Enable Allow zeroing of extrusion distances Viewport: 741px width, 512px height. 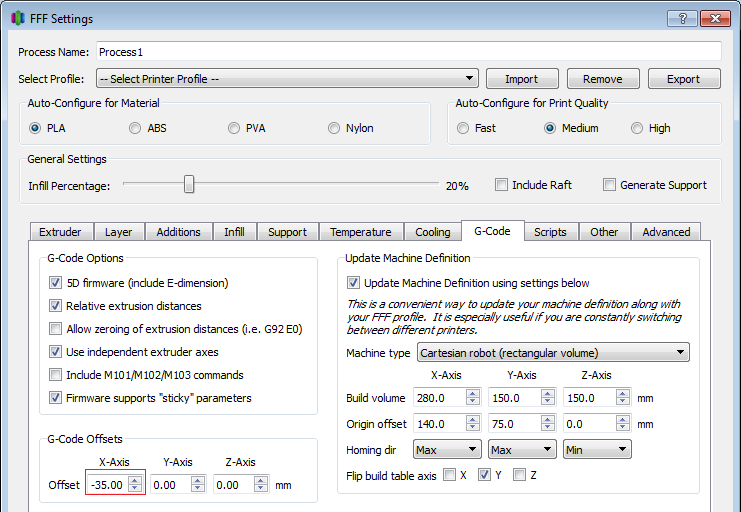(55, 329)
